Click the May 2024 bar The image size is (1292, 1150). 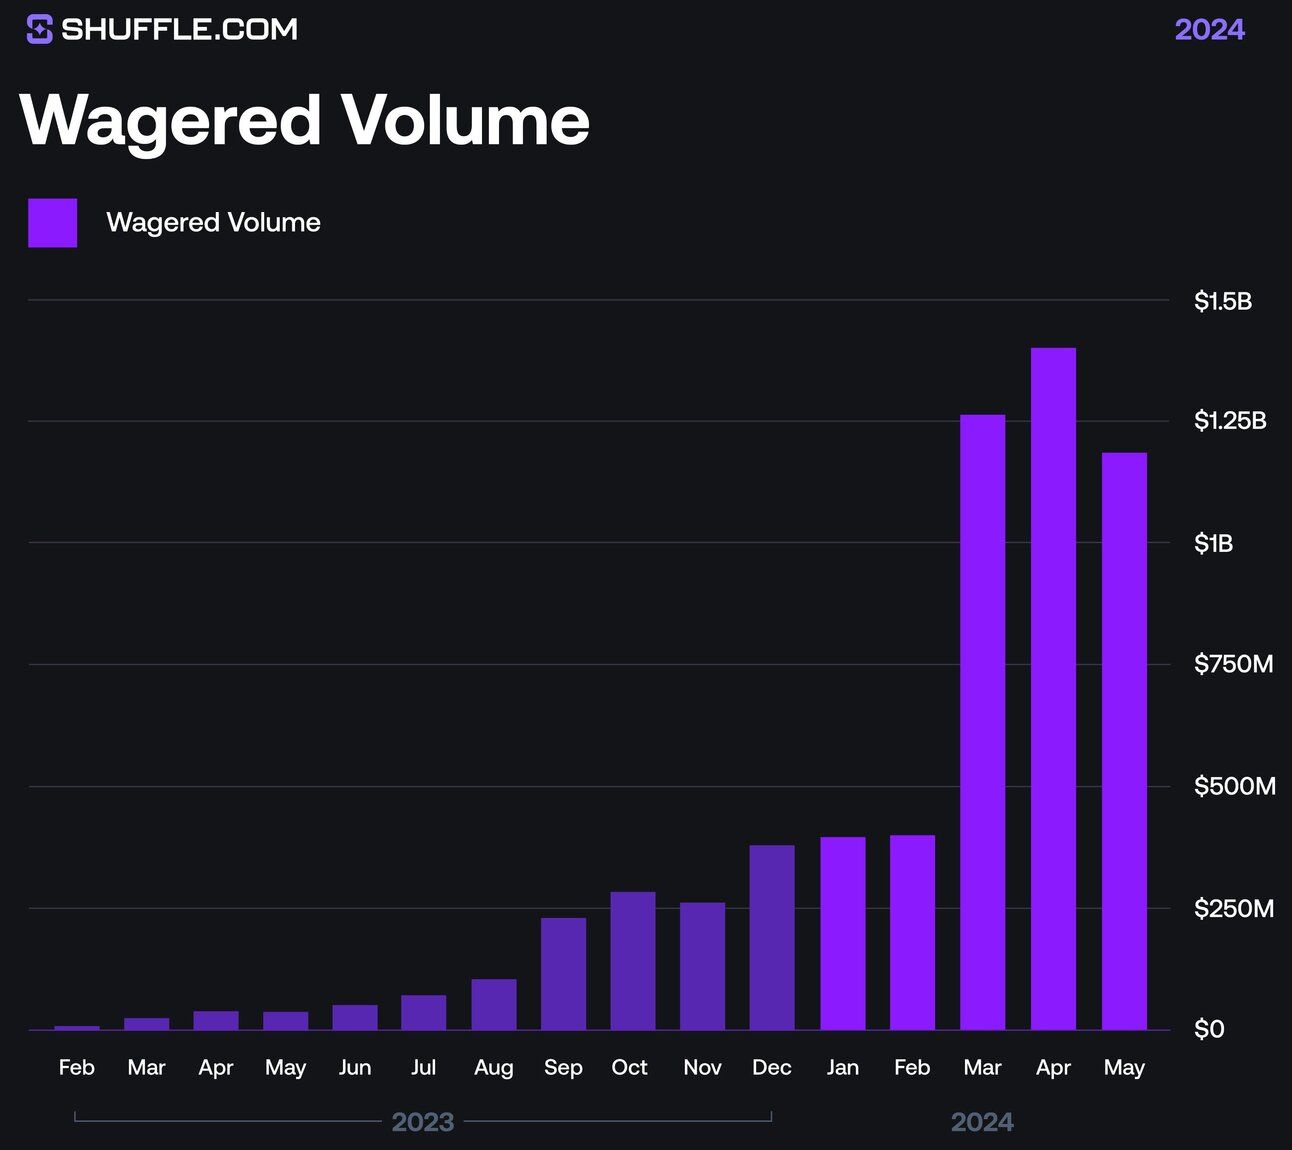tap(1124, 741)
